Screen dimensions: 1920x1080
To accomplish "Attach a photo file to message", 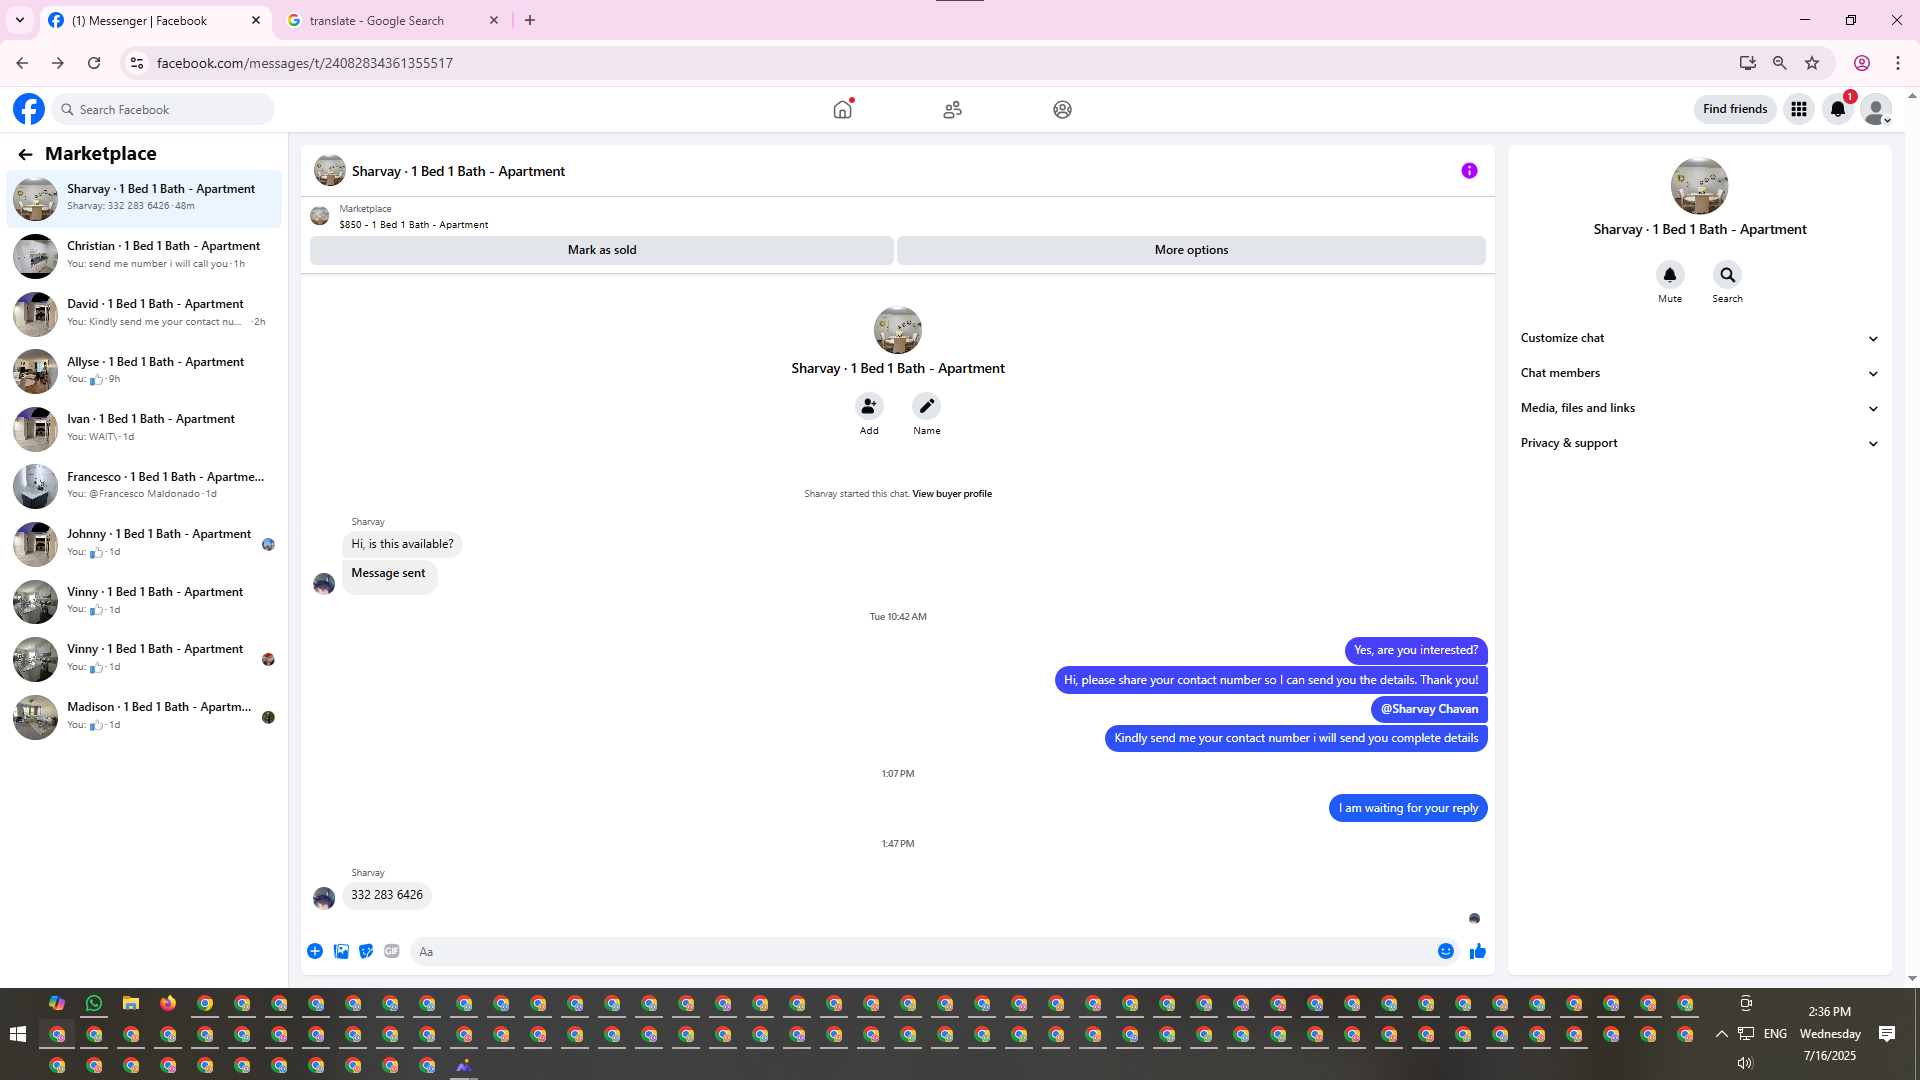I will point(341,951).
